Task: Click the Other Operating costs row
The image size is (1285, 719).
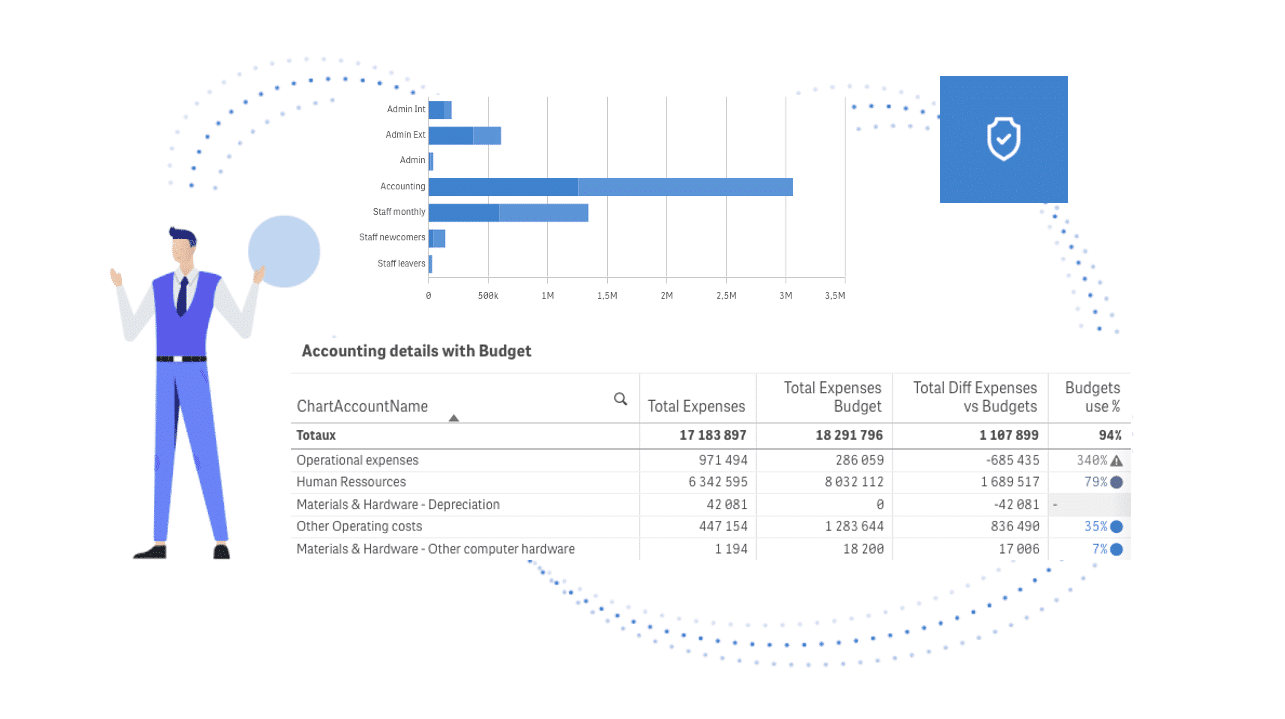Action: [359, 527]
